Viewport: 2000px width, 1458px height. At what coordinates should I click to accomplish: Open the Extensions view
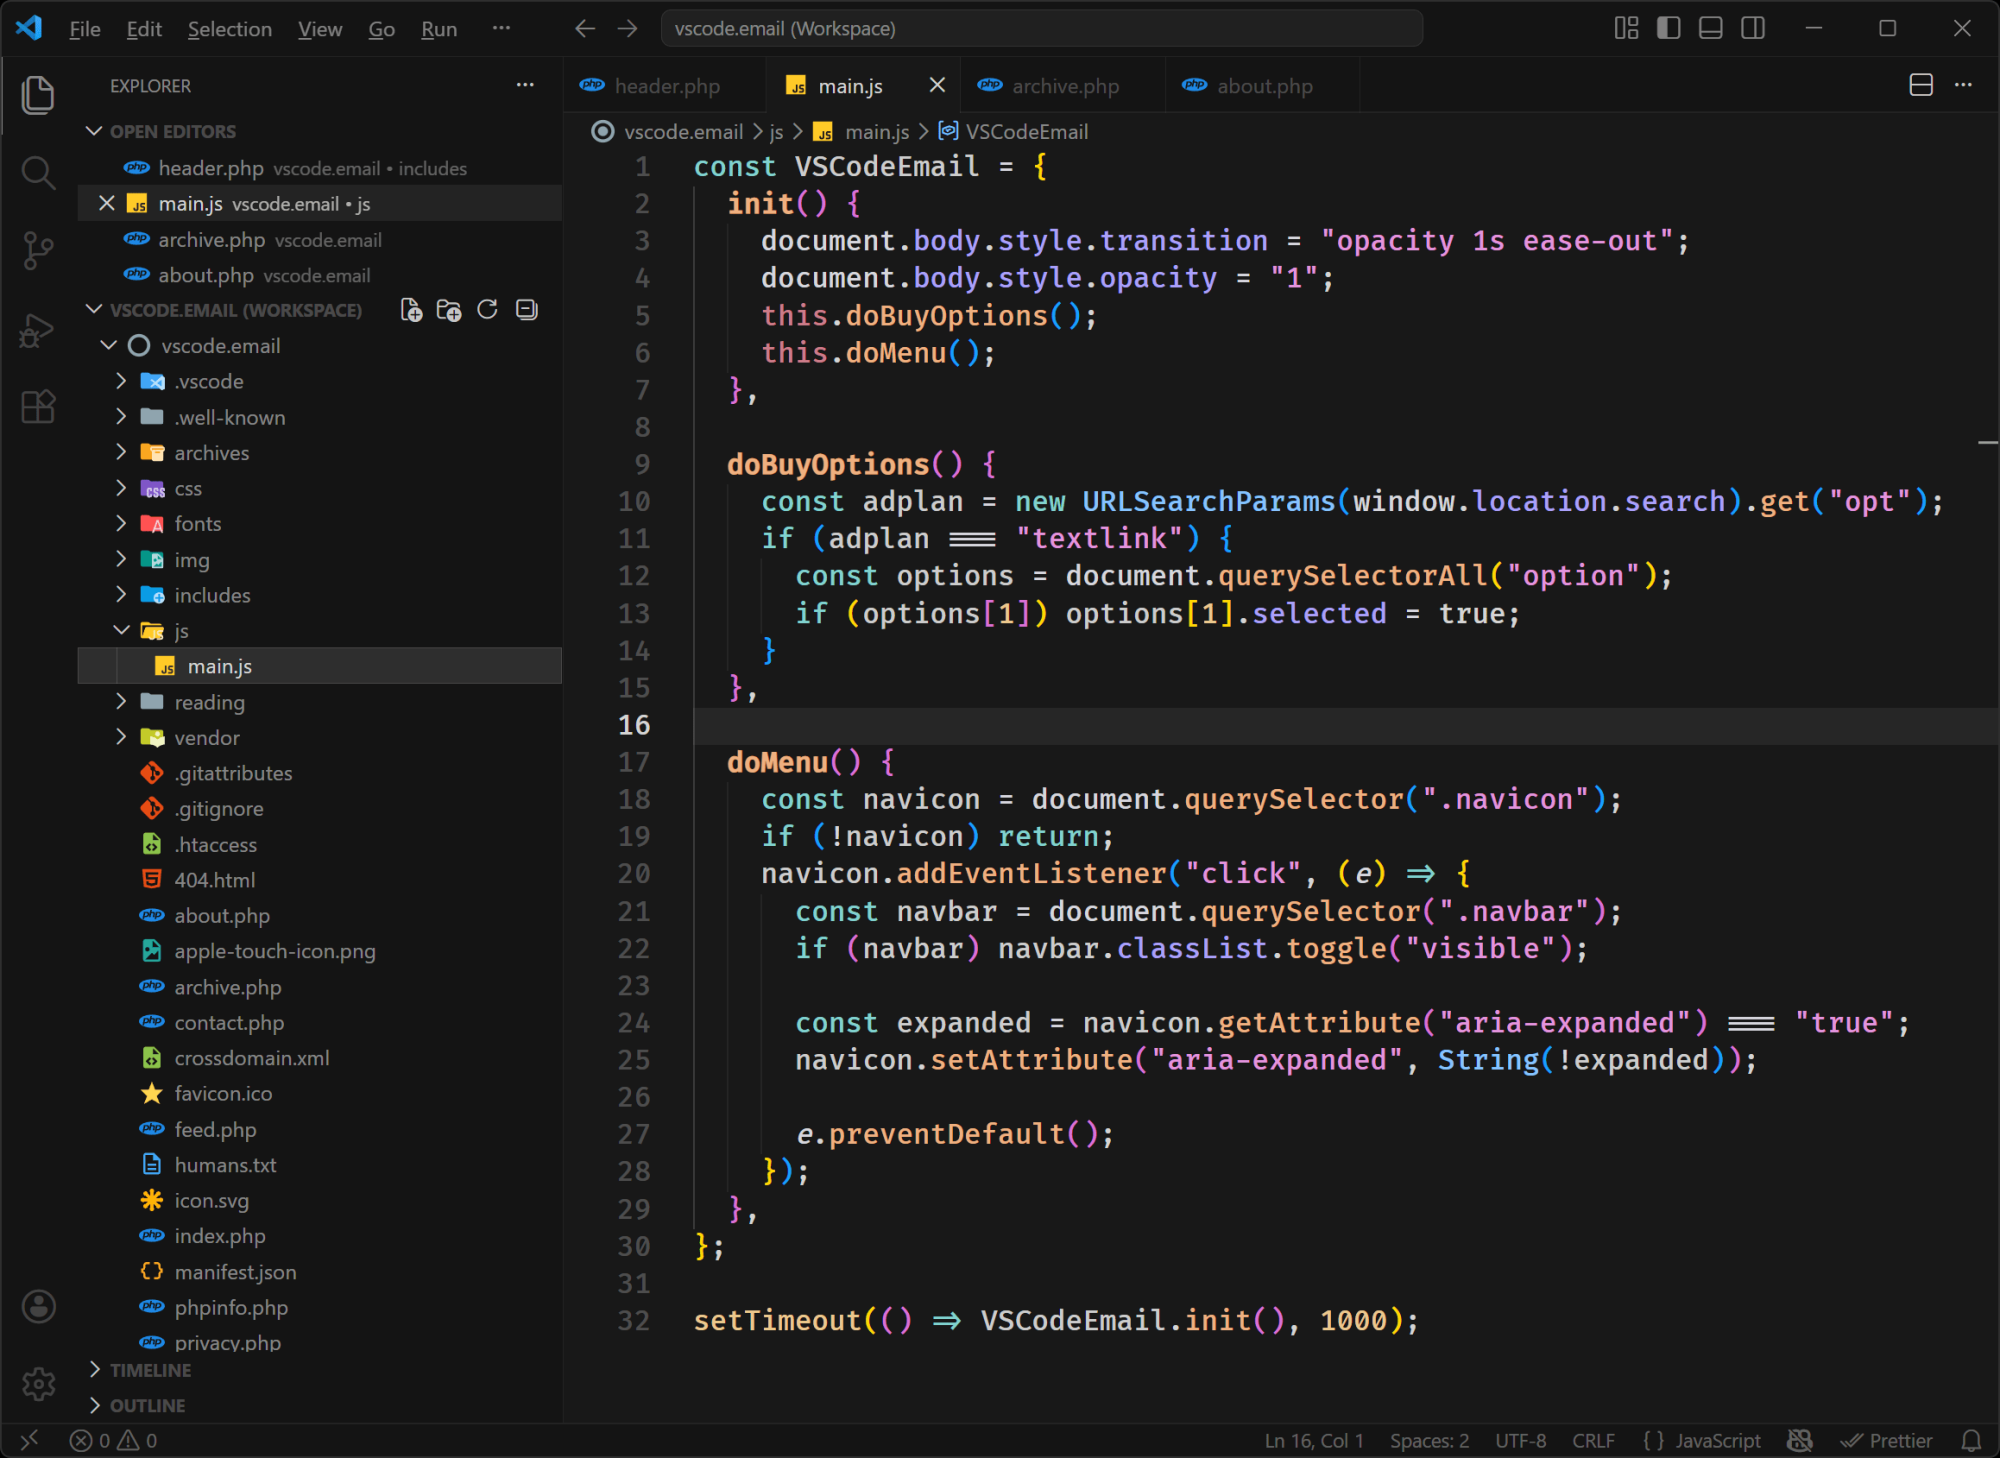pyautogui.click(x=38, y=406)
